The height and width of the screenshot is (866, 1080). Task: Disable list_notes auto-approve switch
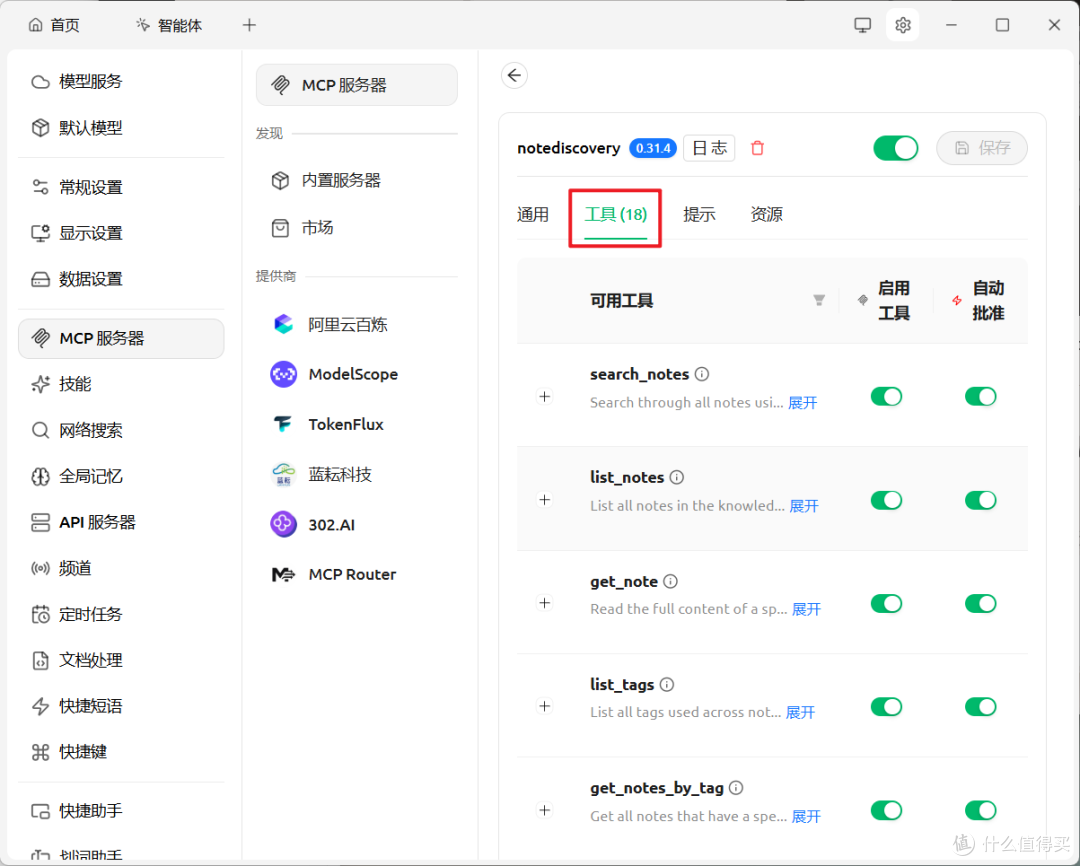981,500
